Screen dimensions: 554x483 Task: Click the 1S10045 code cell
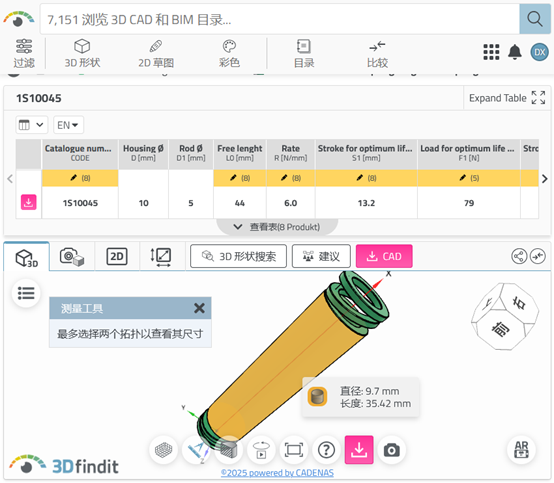(x=80, y=203)
